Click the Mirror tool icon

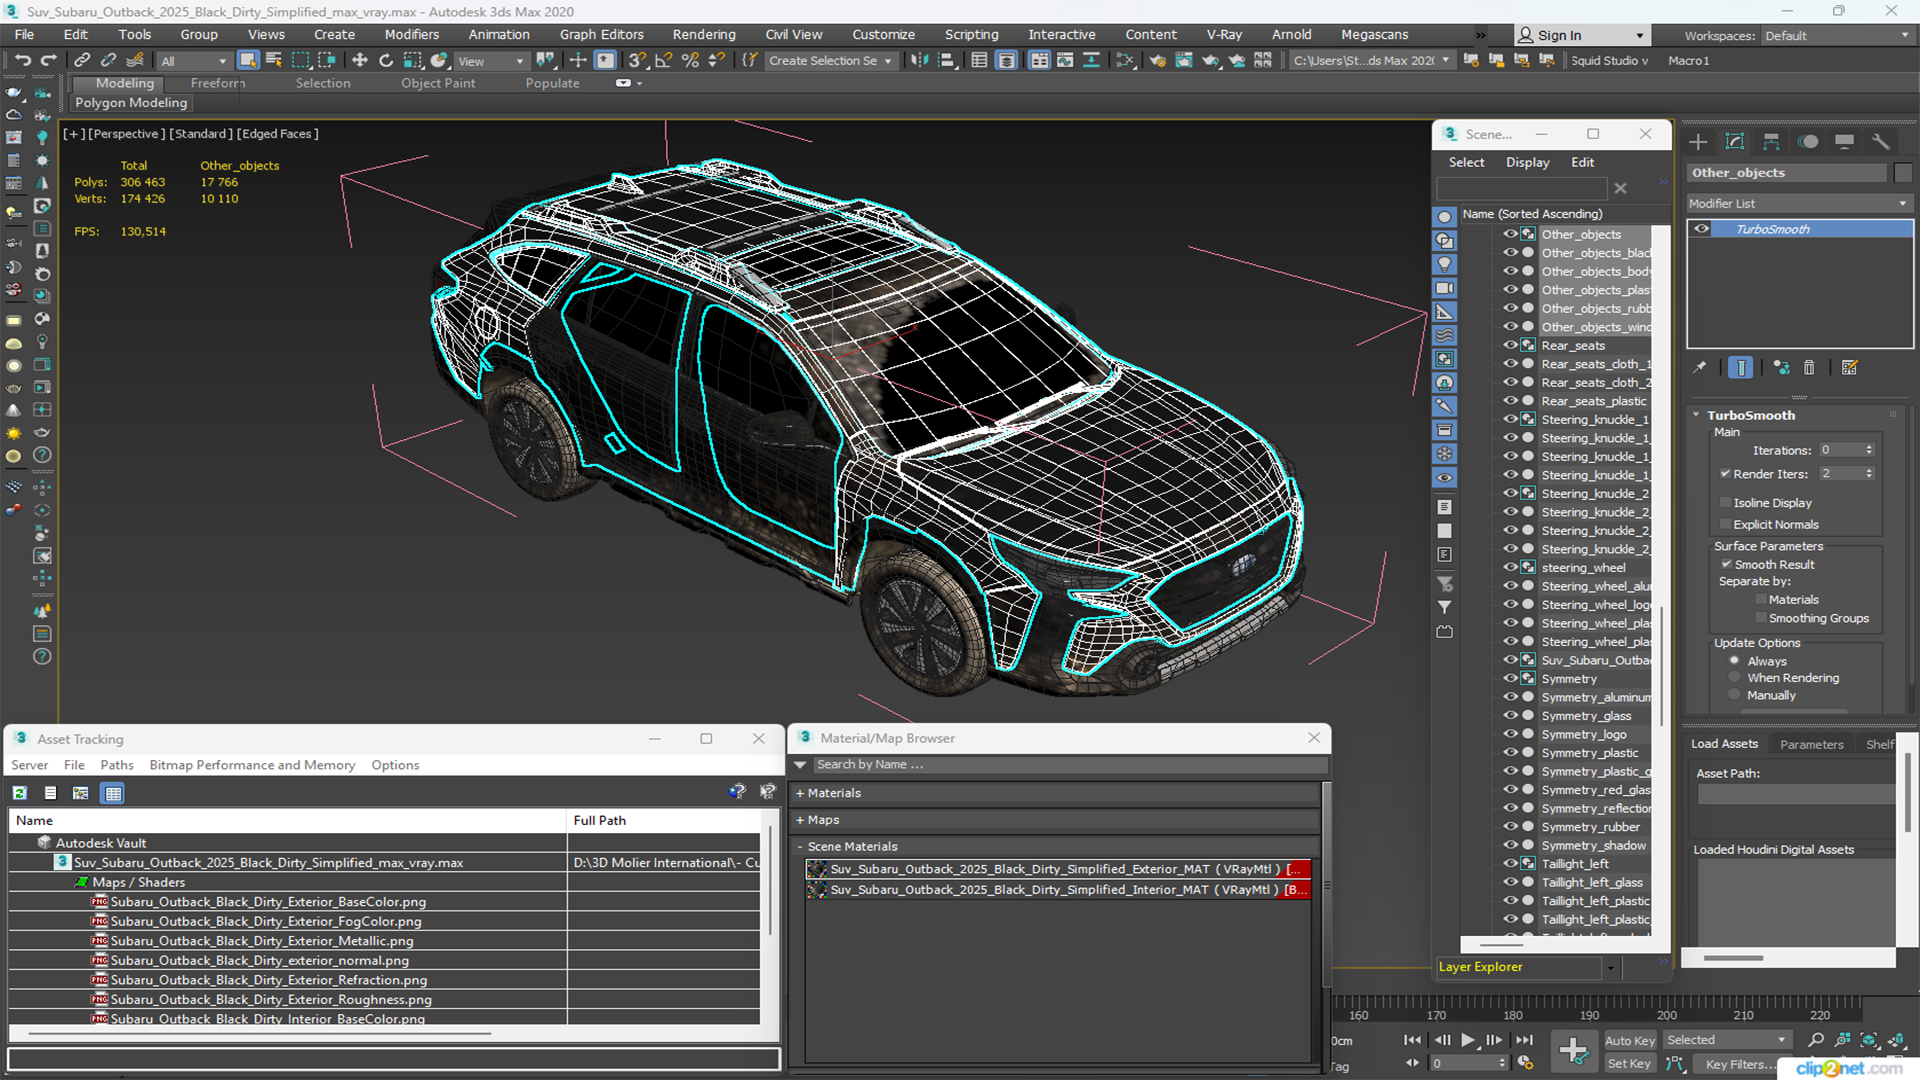[920, 60]
